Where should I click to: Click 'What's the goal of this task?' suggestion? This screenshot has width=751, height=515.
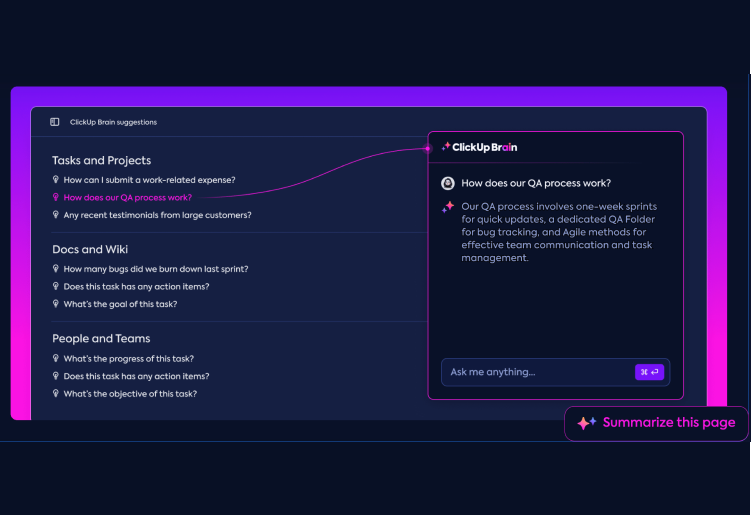point(120,304)
